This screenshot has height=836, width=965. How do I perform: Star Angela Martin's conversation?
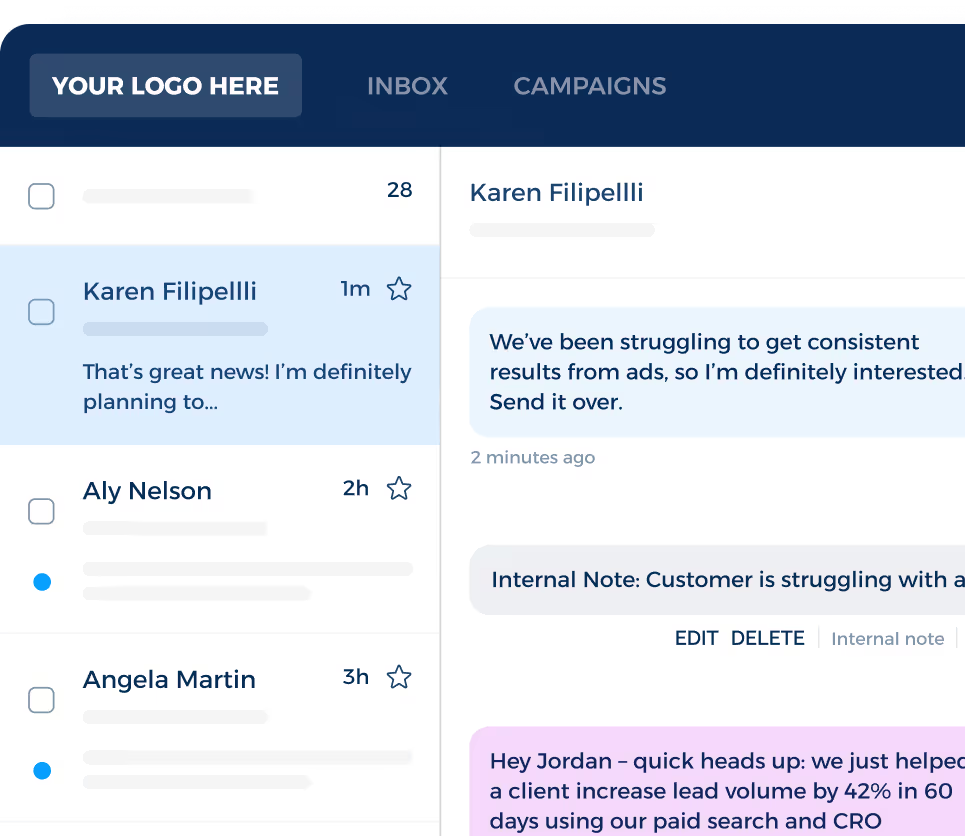(x=398, y=677)
